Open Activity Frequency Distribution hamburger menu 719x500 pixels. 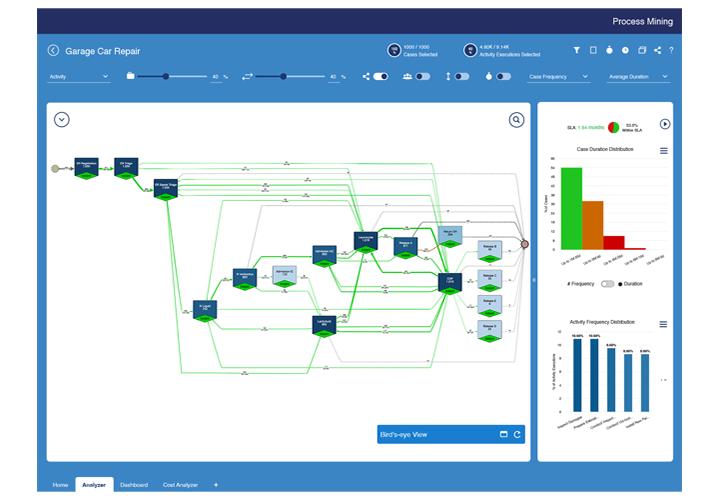point(663,324)
